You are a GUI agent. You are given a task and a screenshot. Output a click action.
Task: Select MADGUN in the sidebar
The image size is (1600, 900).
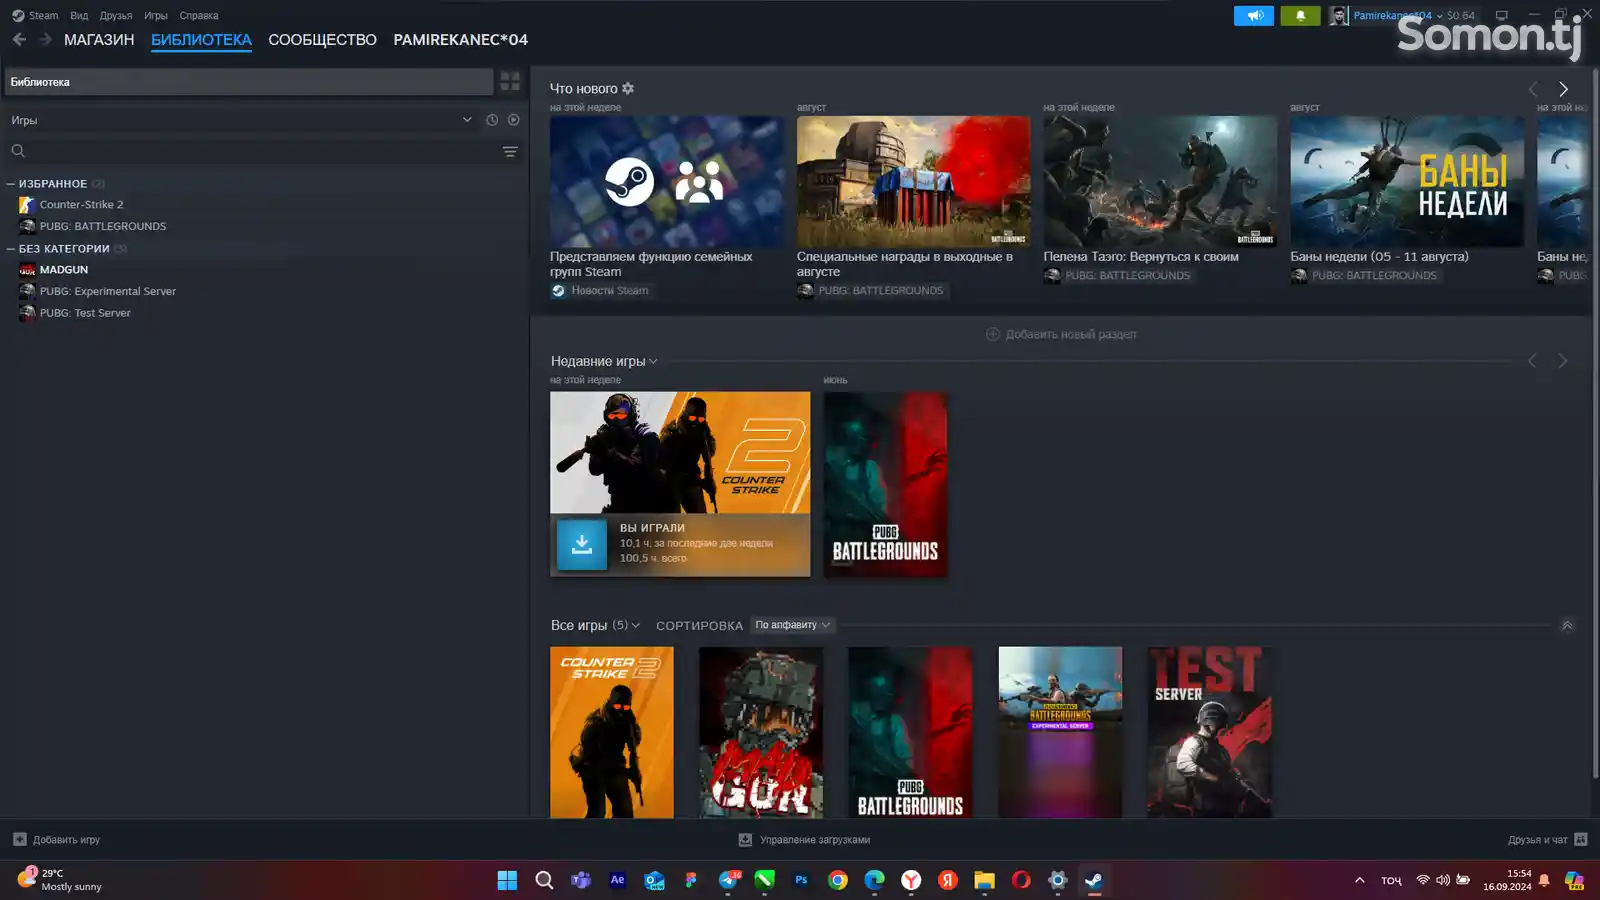pos(64,270)
